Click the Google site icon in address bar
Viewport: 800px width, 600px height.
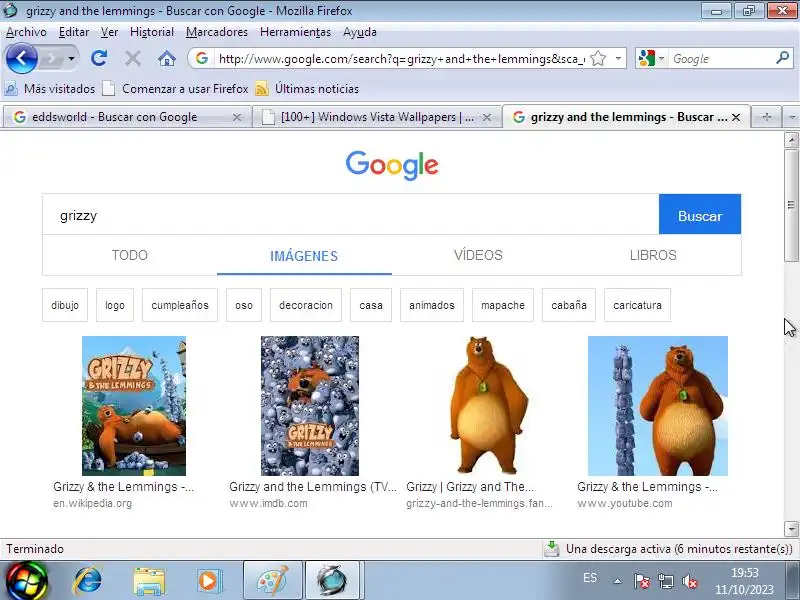click(x=202, y=58)
